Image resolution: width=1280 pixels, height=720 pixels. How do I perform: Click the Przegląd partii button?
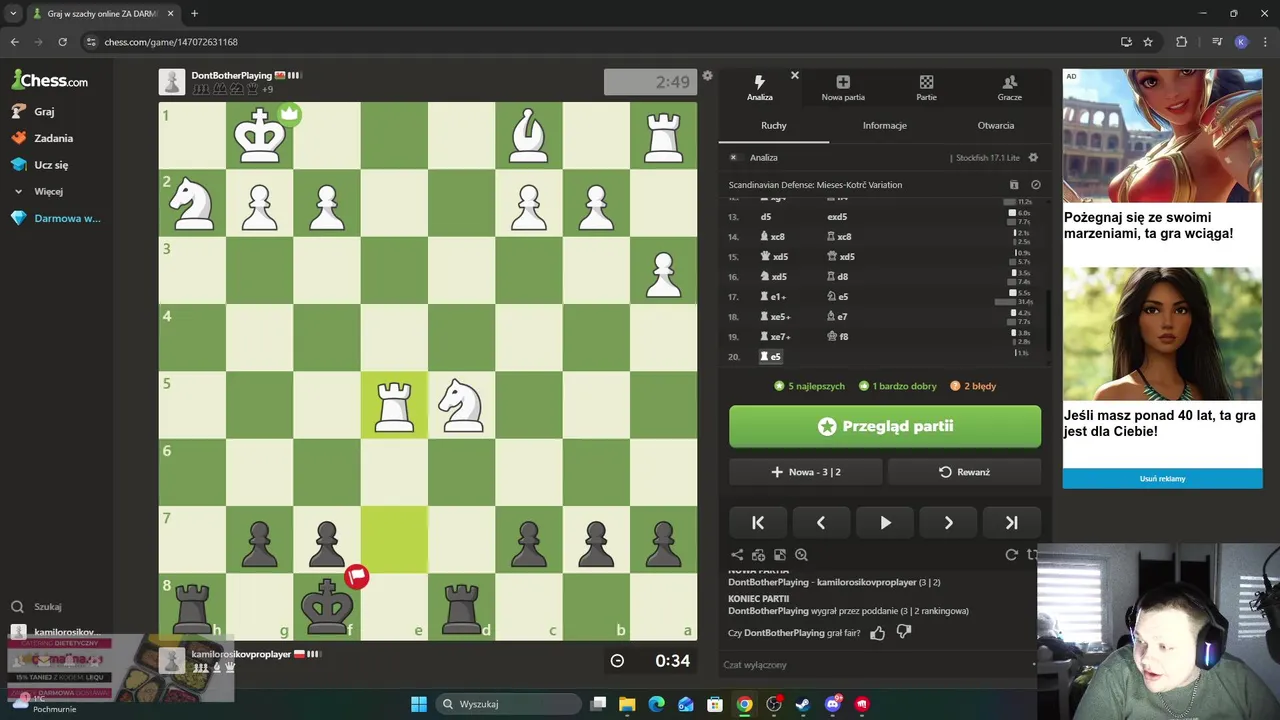tap(885, 426)
